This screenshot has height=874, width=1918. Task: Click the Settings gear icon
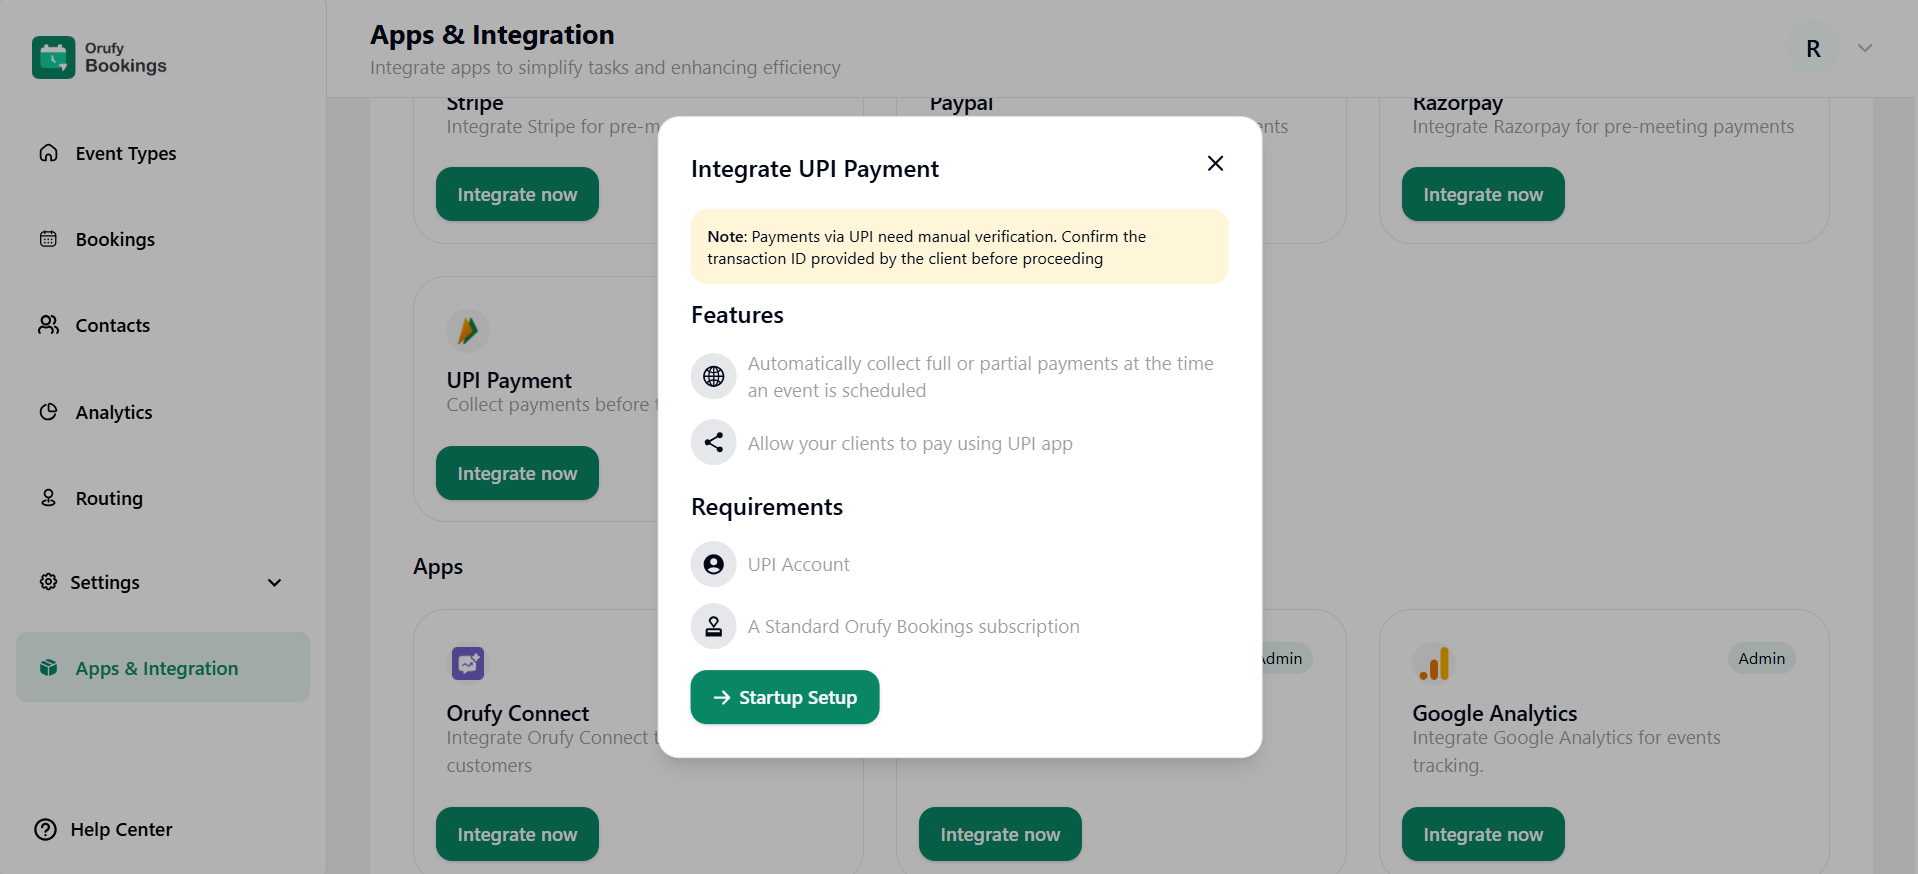[48, 582]
